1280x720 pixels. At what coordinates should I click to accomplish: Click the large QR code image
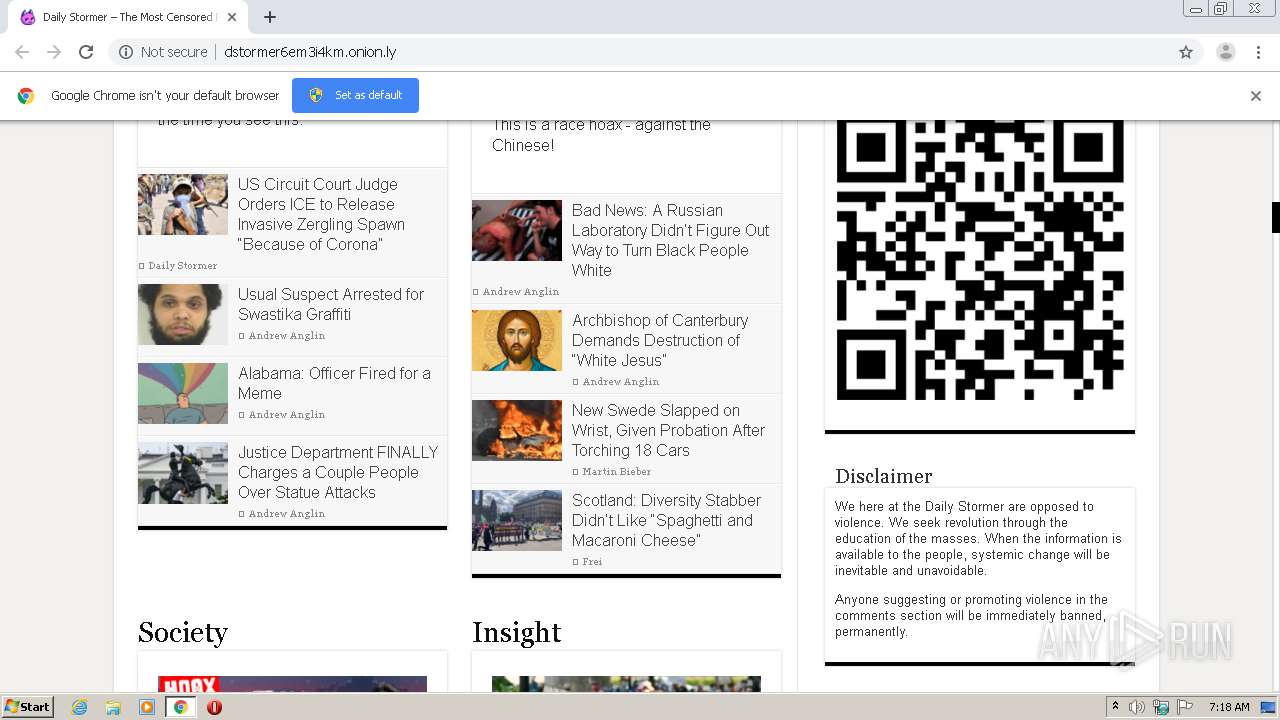click(x=980, y=260)
